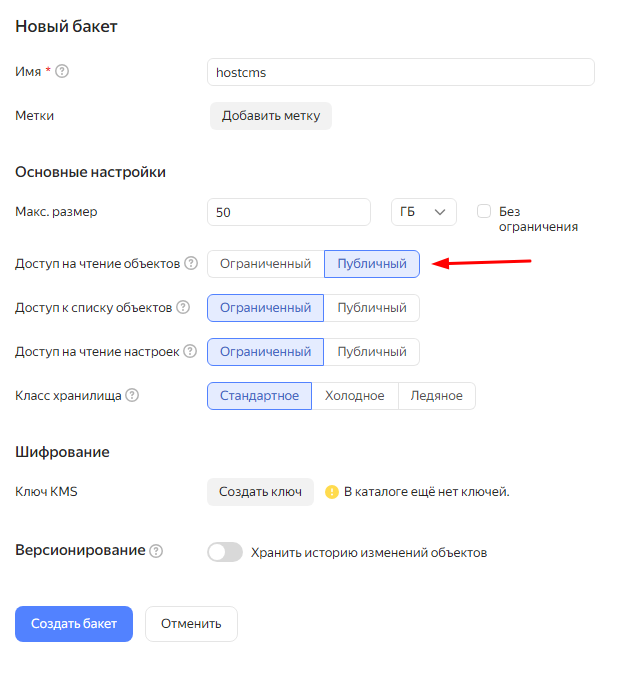Select Публичный for settings read access

coord(372,352)
